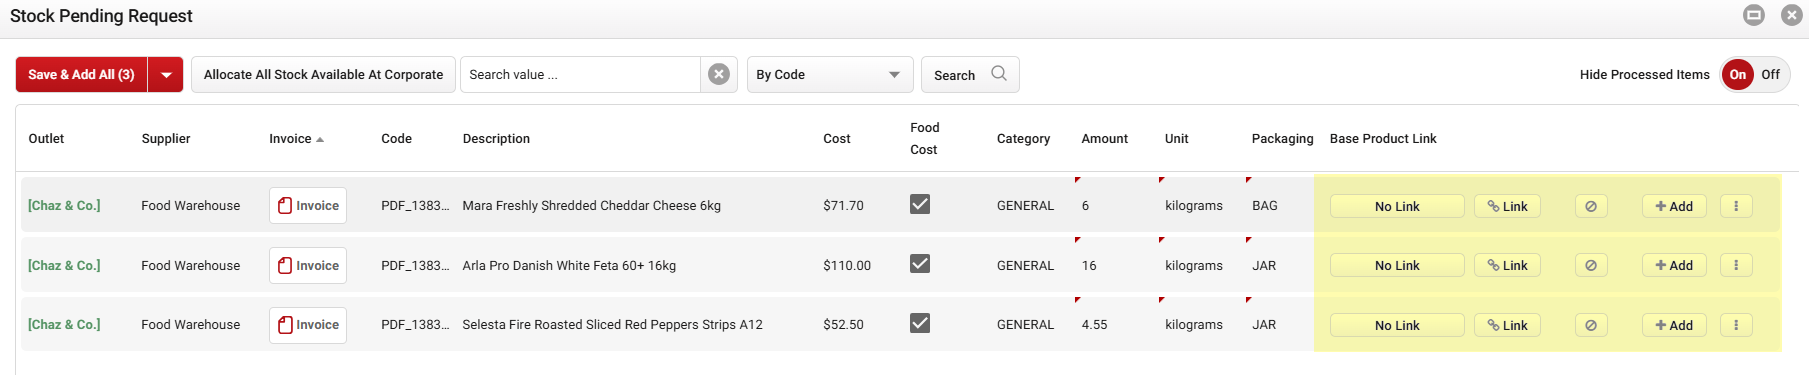This screenshot has width=1809, height=375.
Task: Focus the Search value input field
Action: click(580, 75)
